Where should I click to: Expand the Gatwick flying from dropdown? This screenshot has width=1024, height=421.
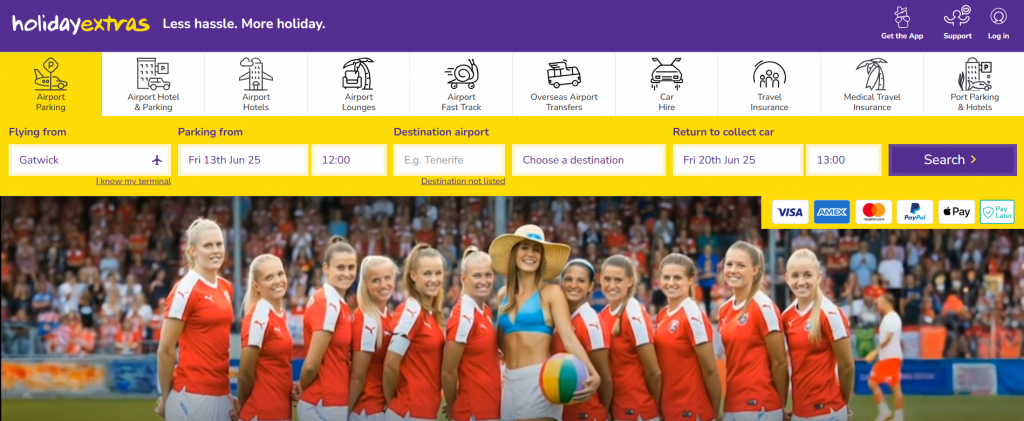click(90, 160)
